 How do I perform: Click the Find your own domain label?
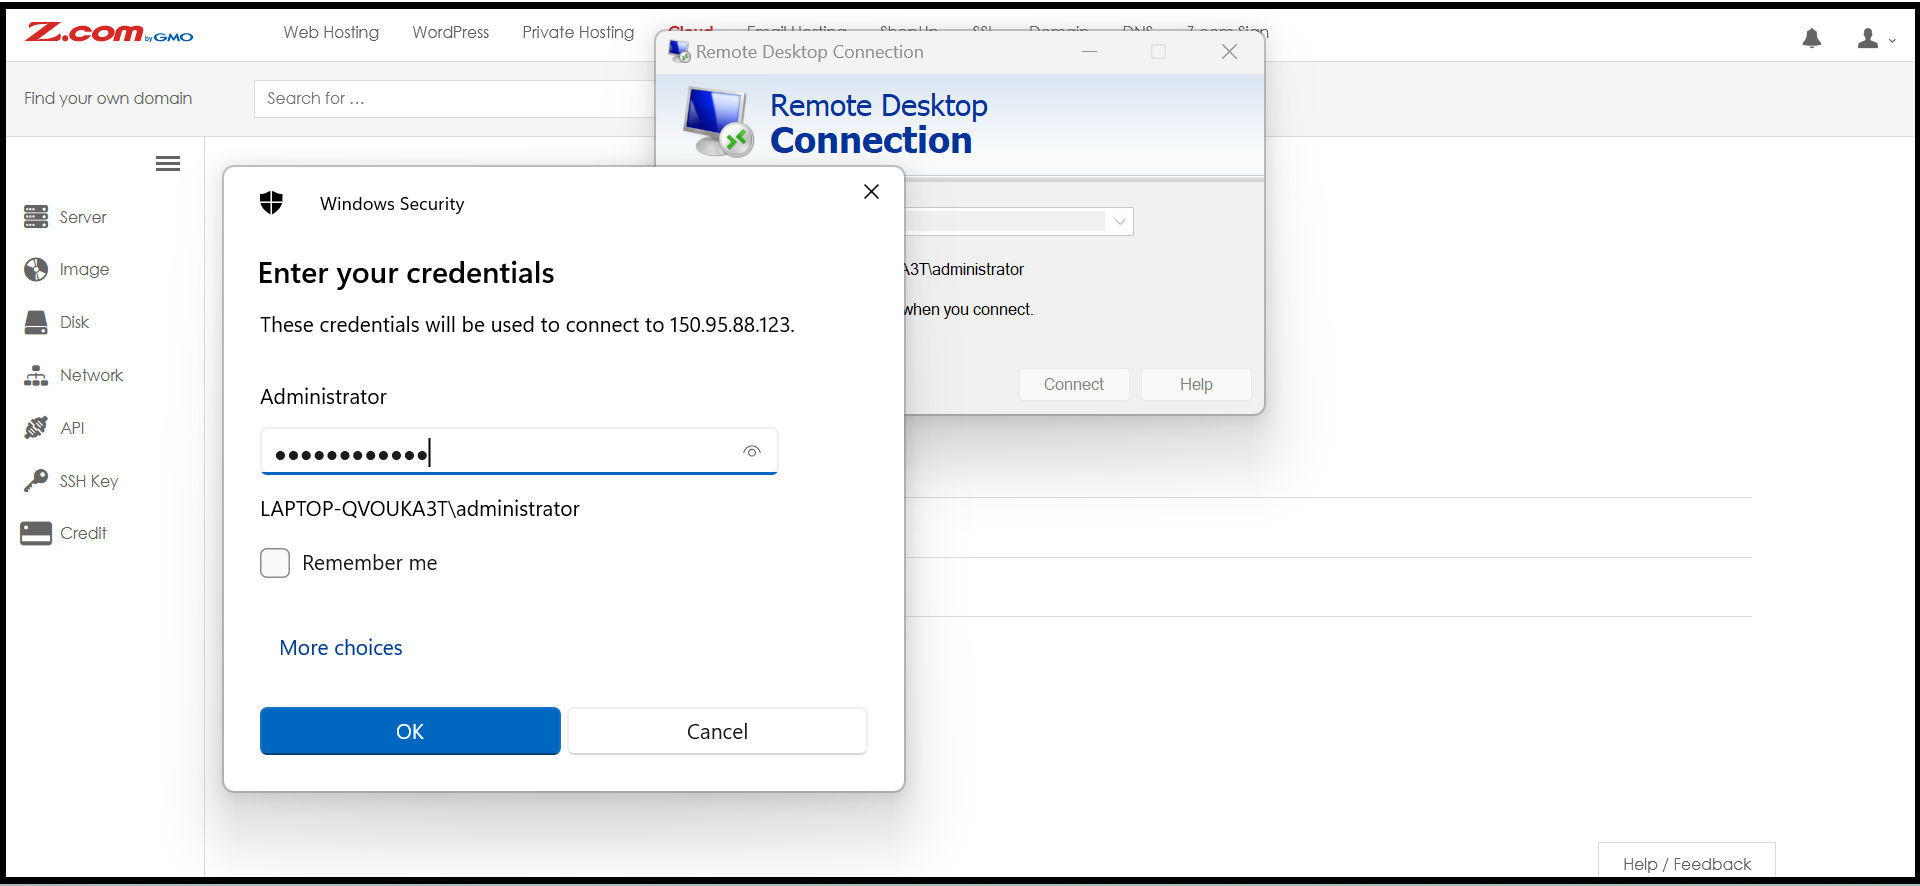click(x=108, y=98)
